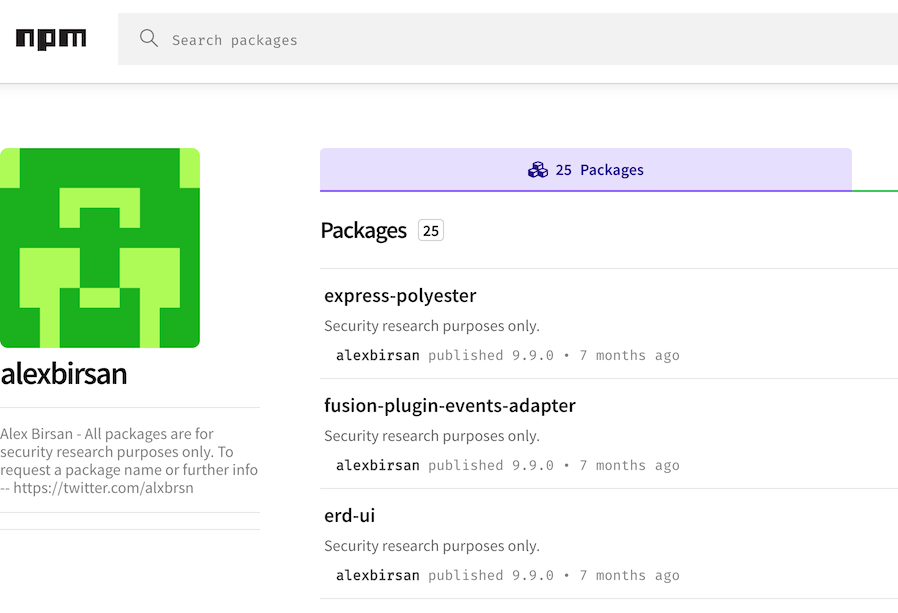Open the express-polyester package
This screenshot has height=613, width=898.
click(400, 296)
